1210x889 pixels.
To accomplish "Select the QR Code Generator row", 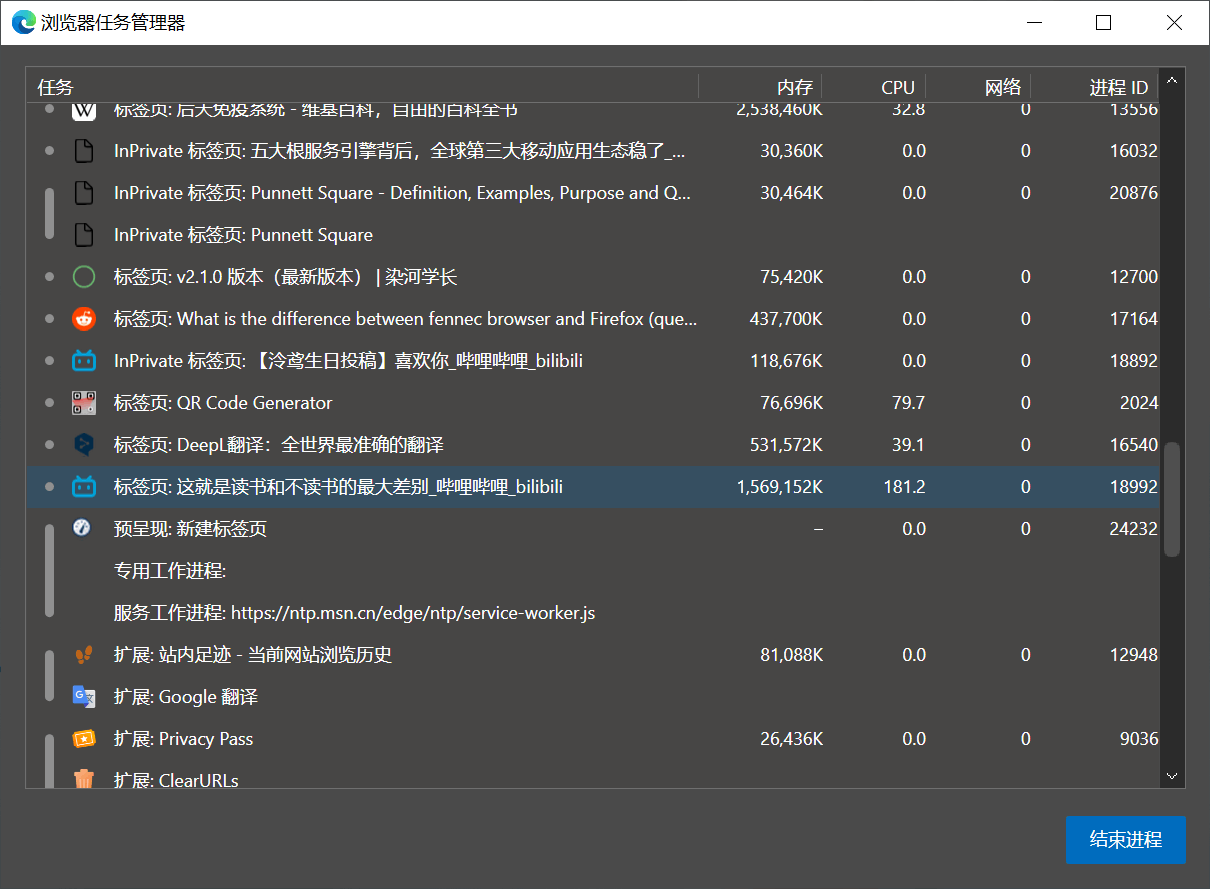I will 593,403.
